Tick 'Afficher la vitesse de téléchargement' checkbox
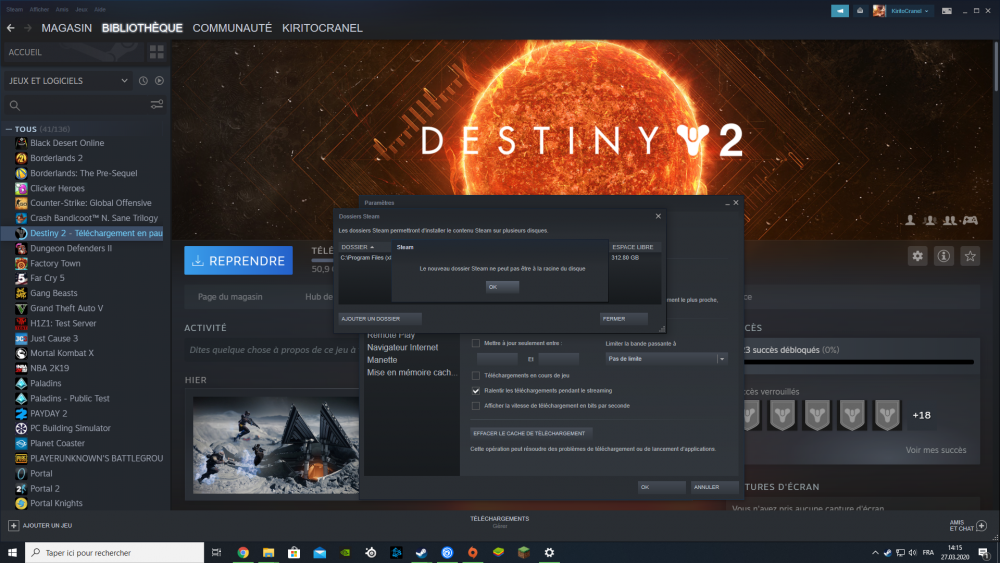1000x563 pixels. click(x=476, y=405)
